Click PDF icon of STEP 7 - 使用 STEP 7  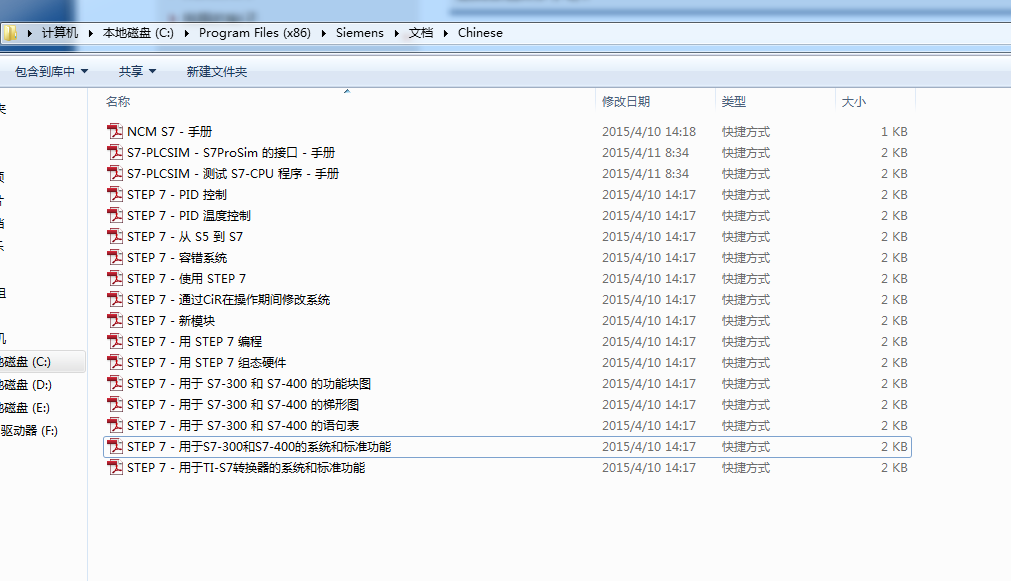(x=115, y=278)
